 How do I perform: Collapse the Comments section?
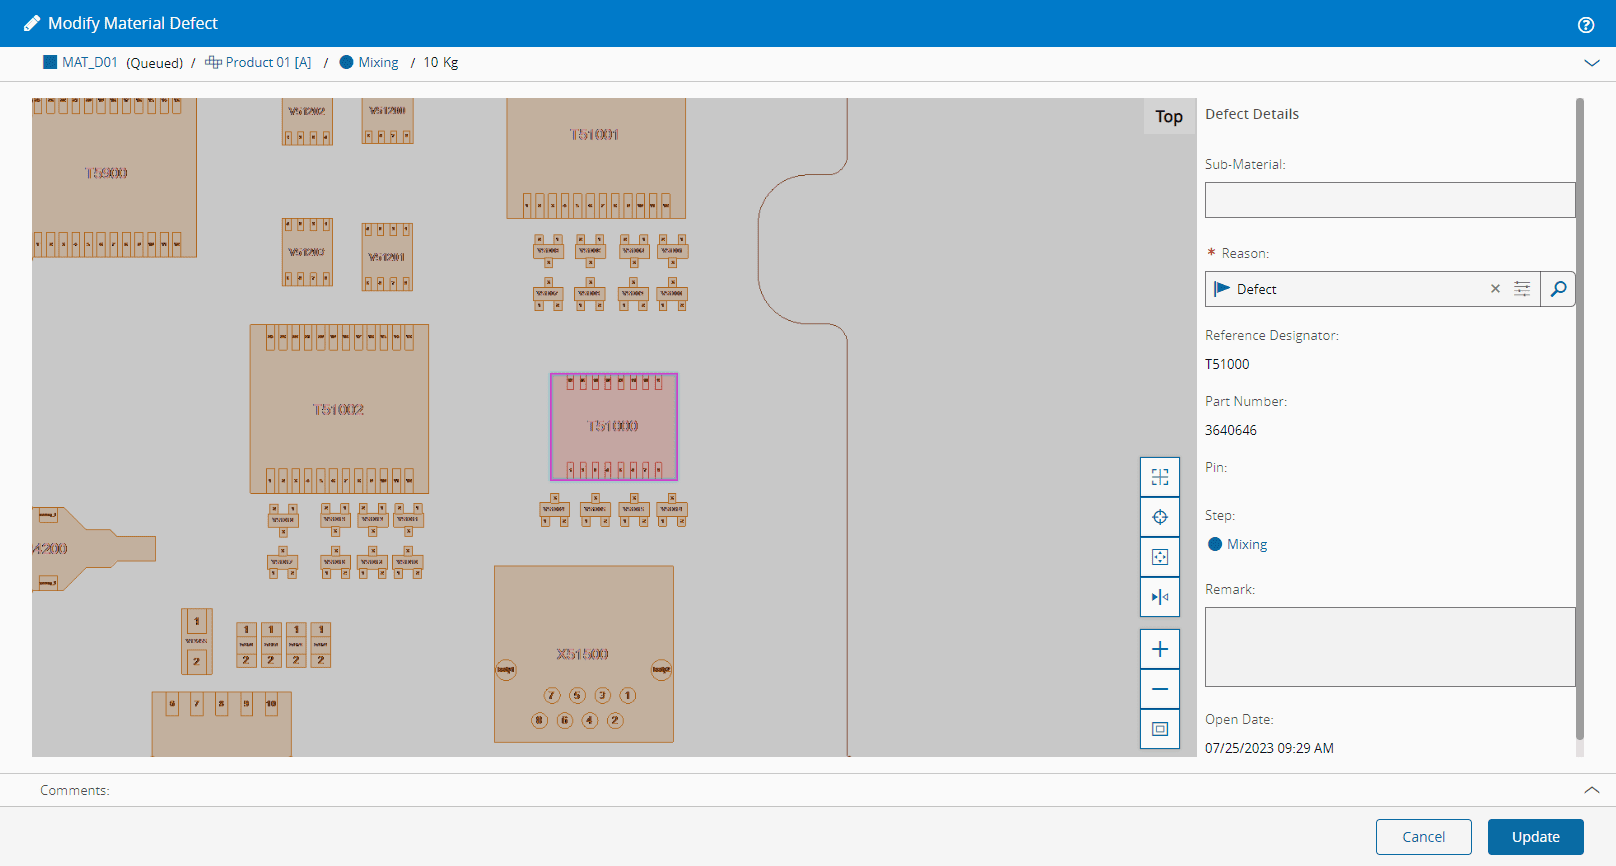(1592, 790)
